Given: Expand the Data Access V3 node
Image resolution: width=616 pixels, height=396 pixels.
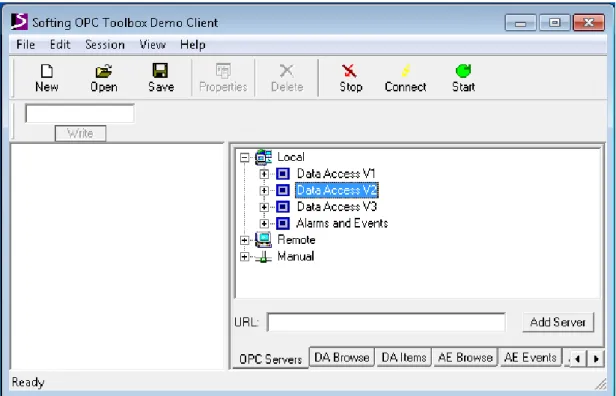Looking at the screenshot, I should 264,207.
